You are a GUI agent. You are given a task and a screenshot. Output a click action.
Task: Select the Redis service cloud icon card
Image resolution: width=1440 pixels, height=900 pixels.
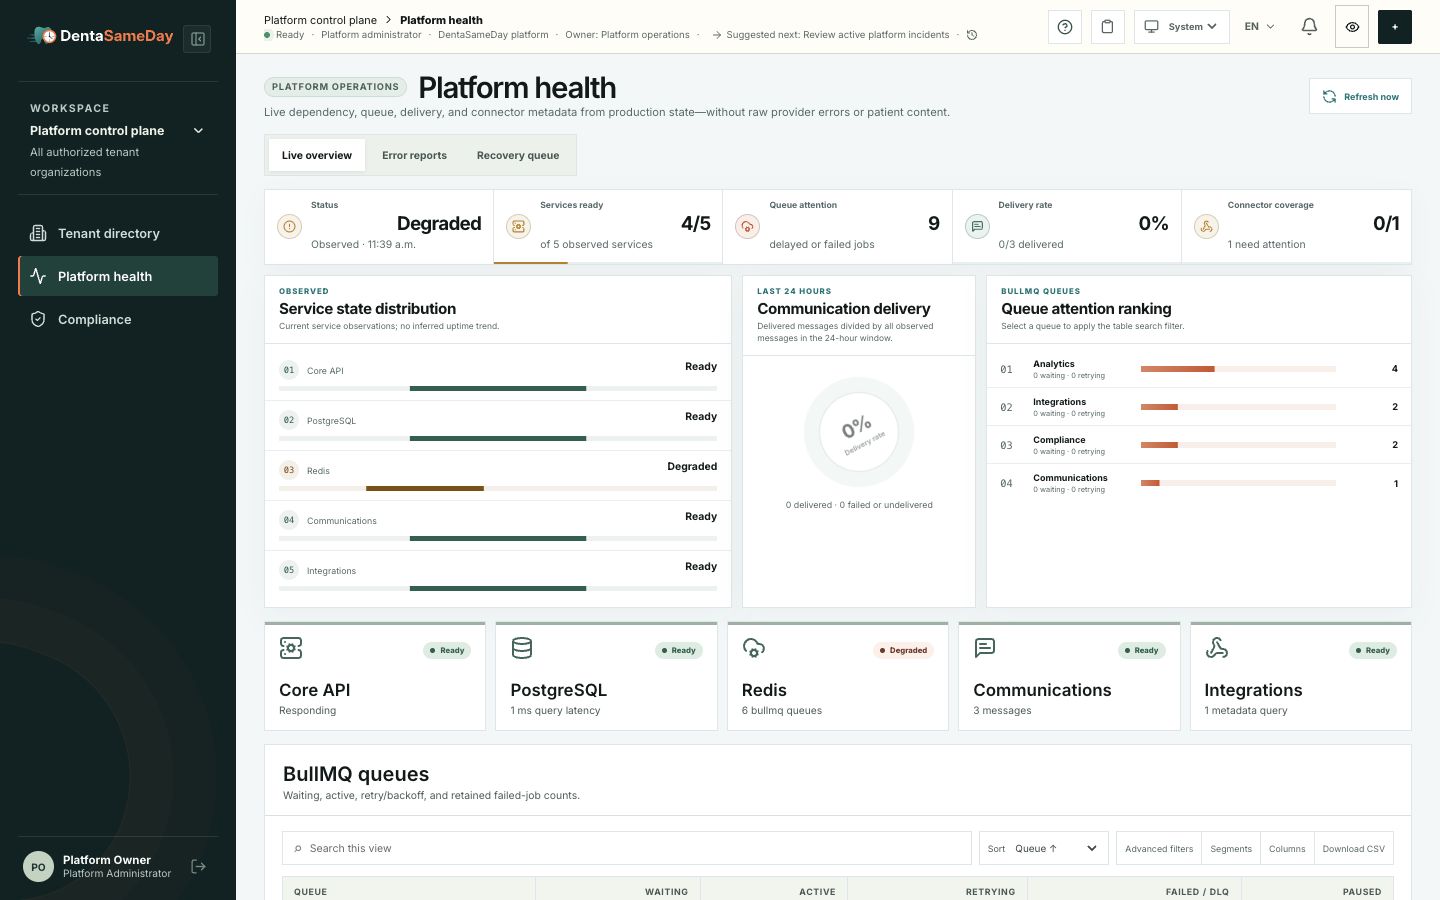tap(837, 677)
